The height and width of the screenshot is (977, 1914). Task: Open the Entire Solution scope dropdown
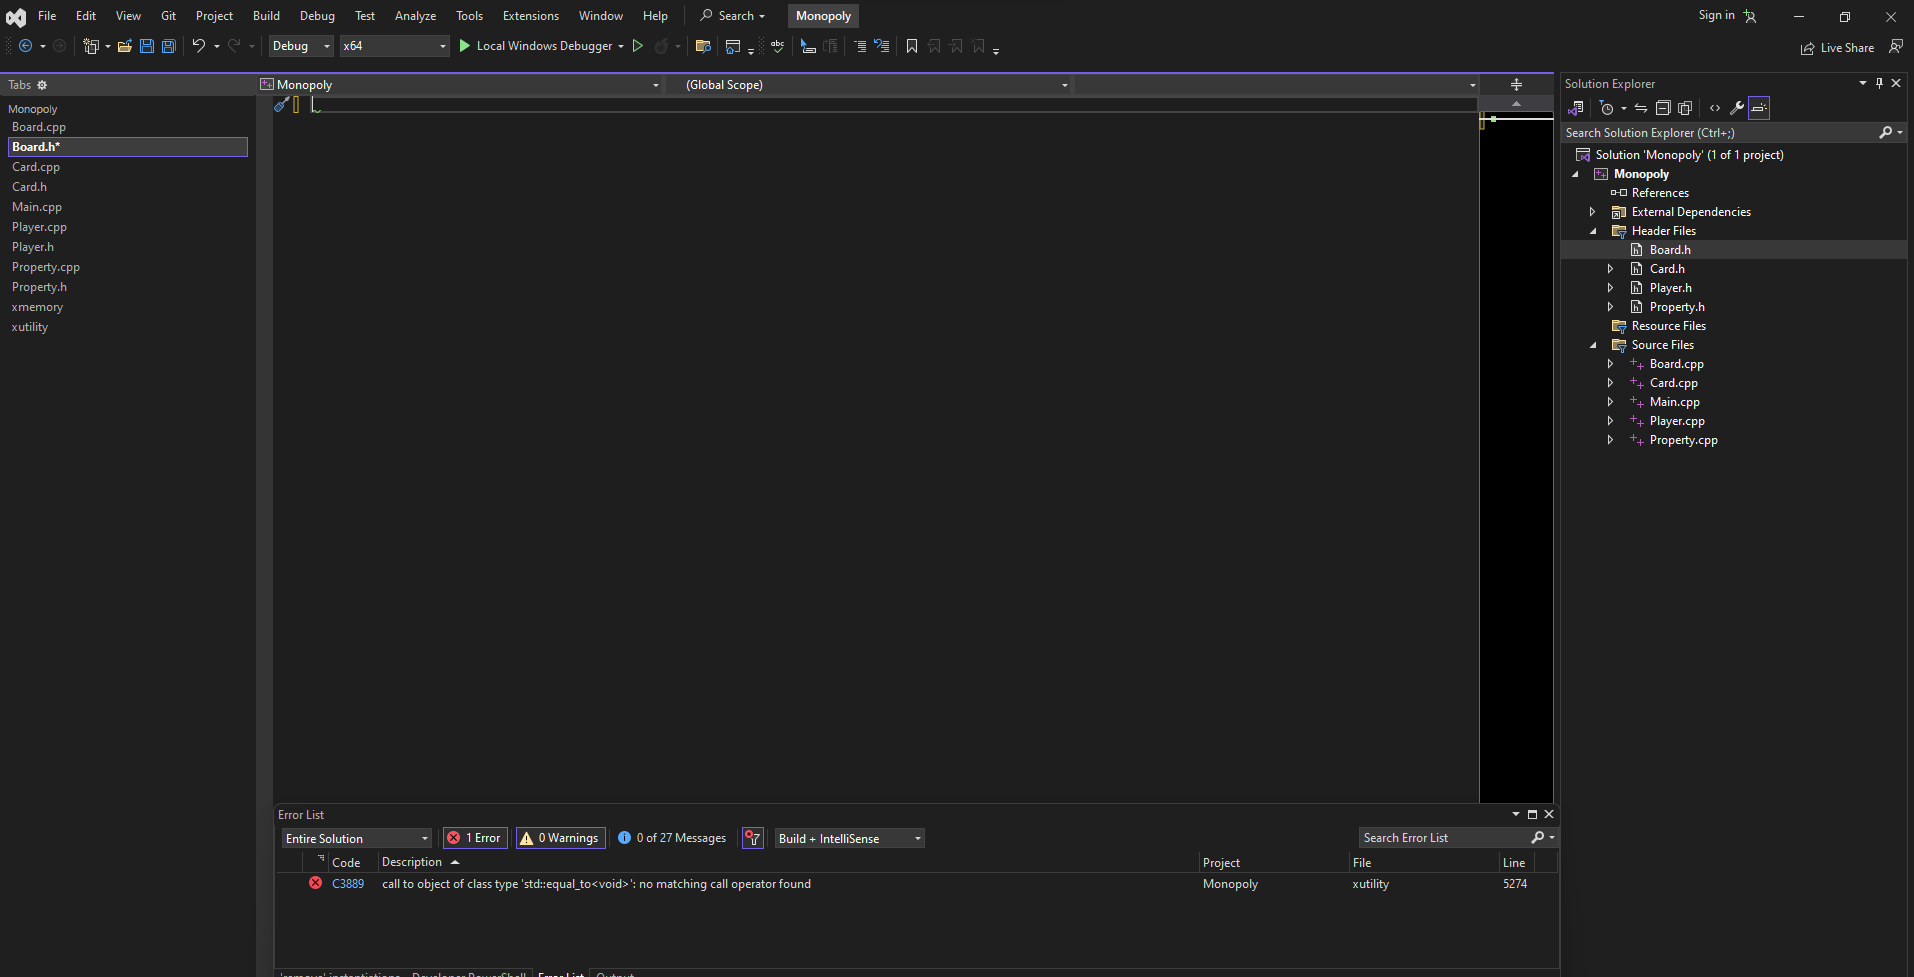(357, 838)
